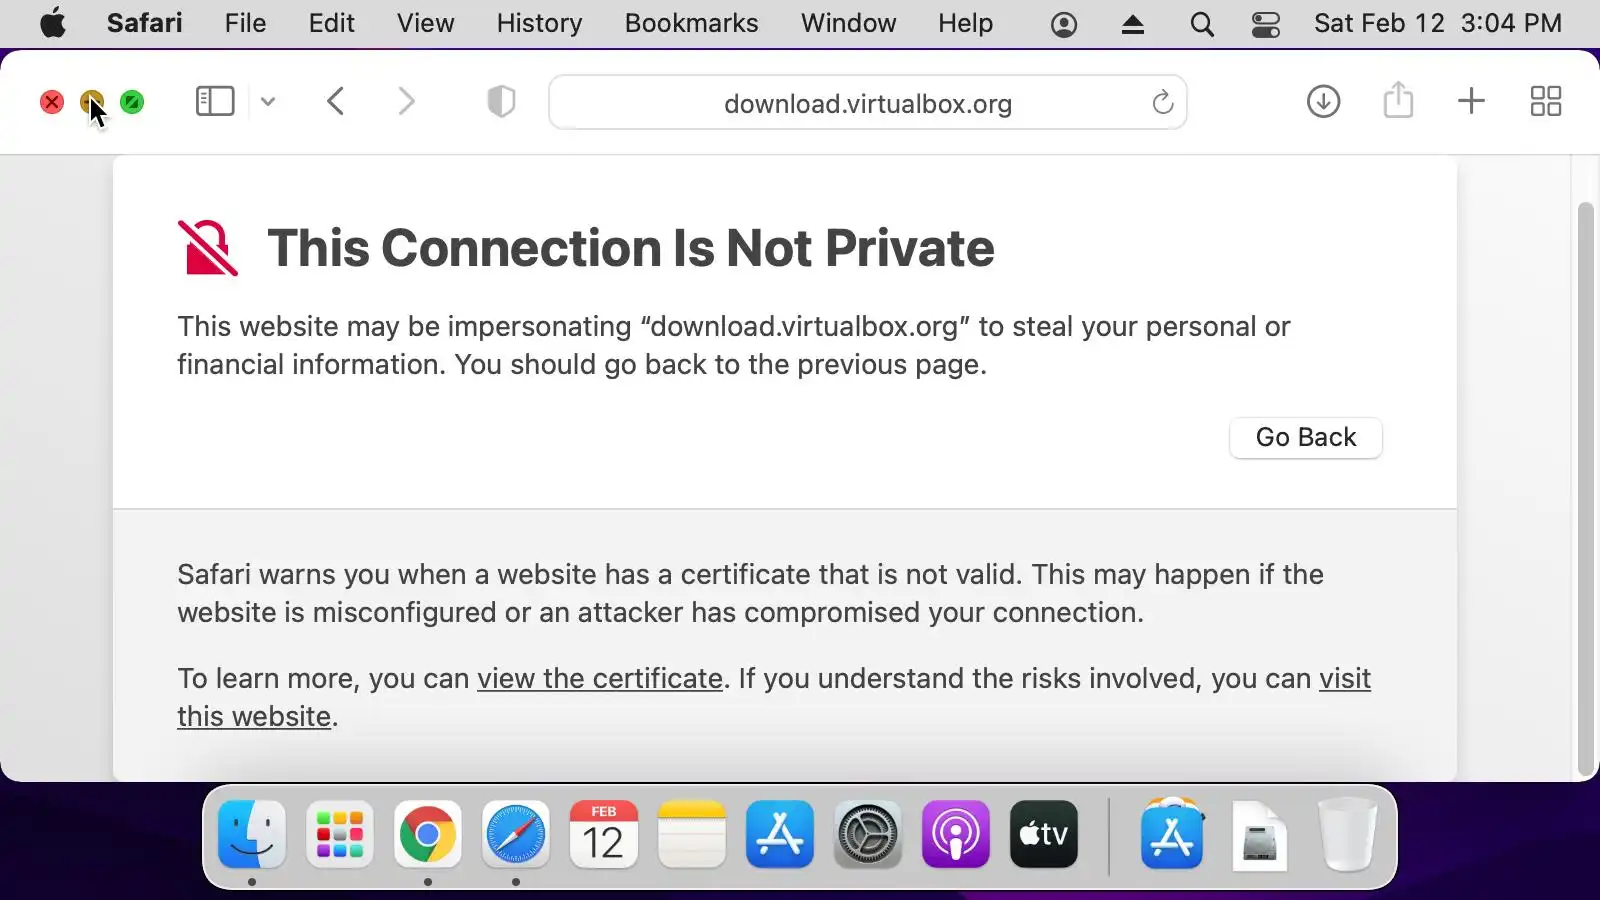Open the Share menu icon
The image size is (1600, 900).
click(1398, 101)
